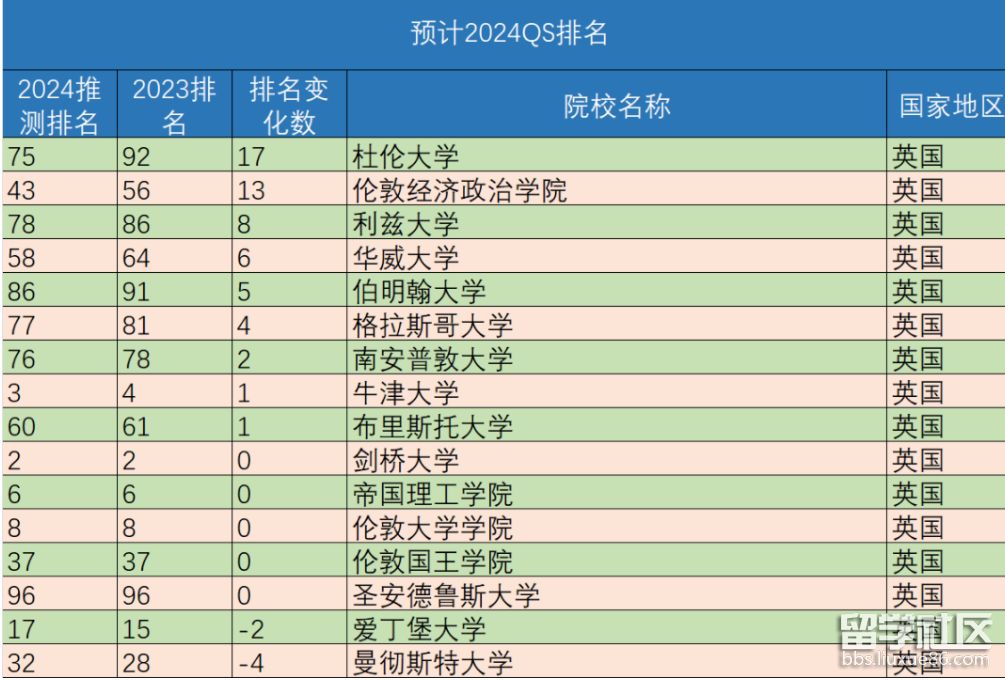The width and height of the screenshot is (1005, 681).
Task: Click the school name 南安普敦大学
Action: click(x=433, y=359)
